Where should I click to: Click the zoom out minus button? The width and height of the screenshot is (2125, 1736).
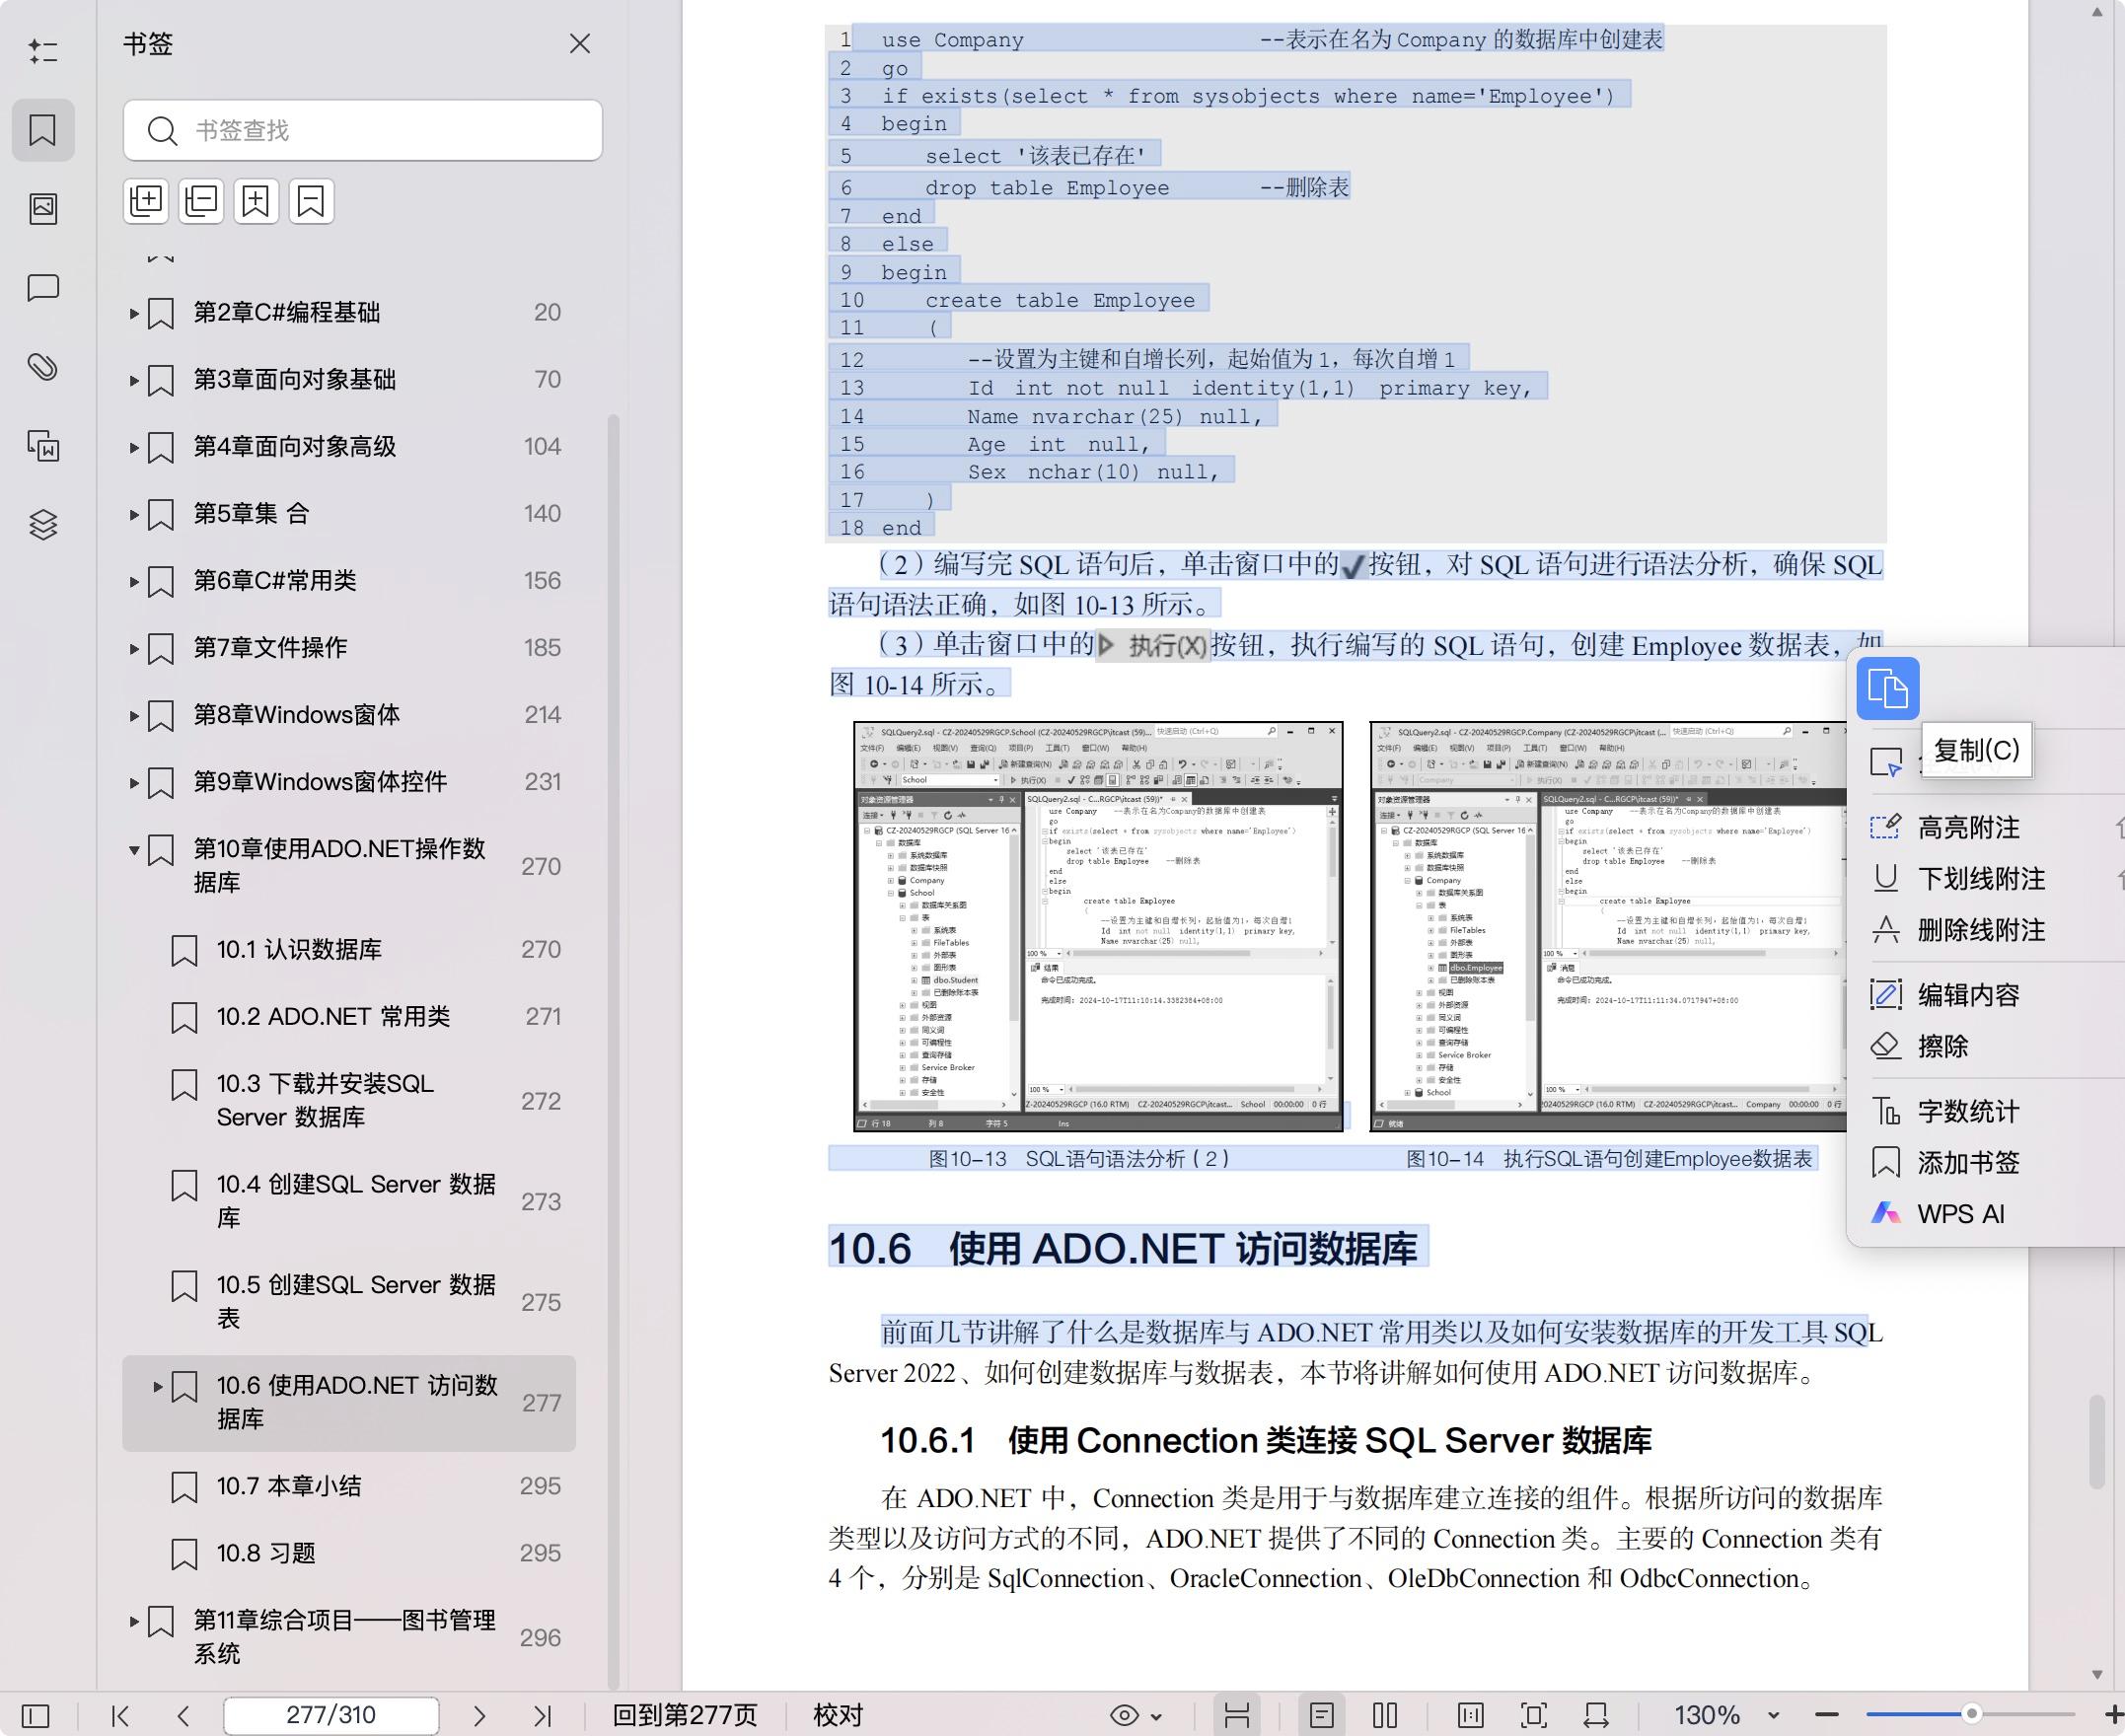click(1827, 1716)
